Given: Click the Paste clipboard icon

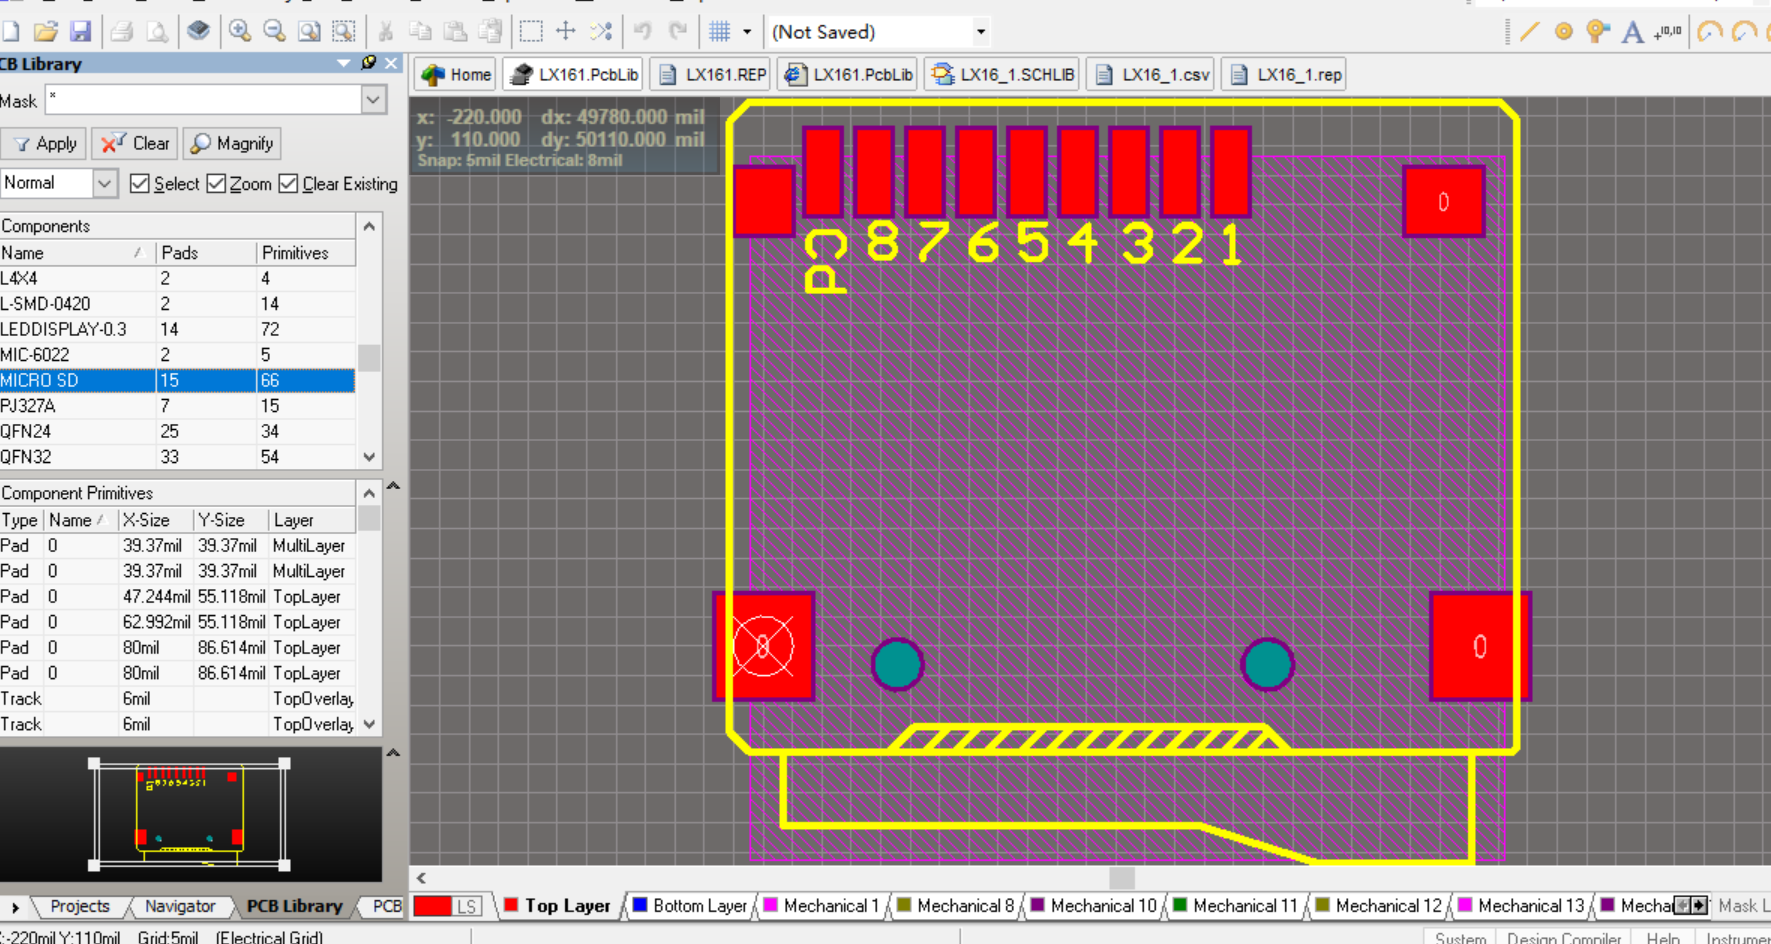Looking at the screenshot, I should pos(455,31).
